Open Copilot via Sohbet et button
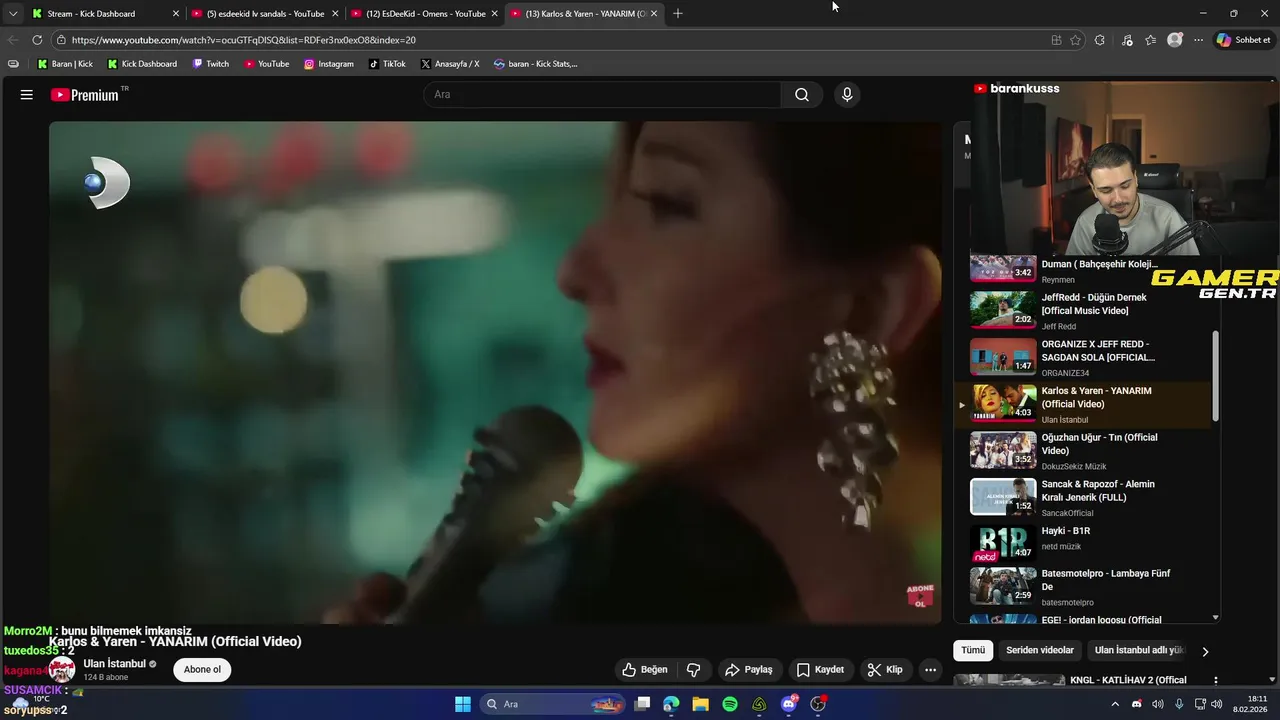The height and width of the screenshot is (720, 1280). pyautogui.click(x=1244, y=40)
